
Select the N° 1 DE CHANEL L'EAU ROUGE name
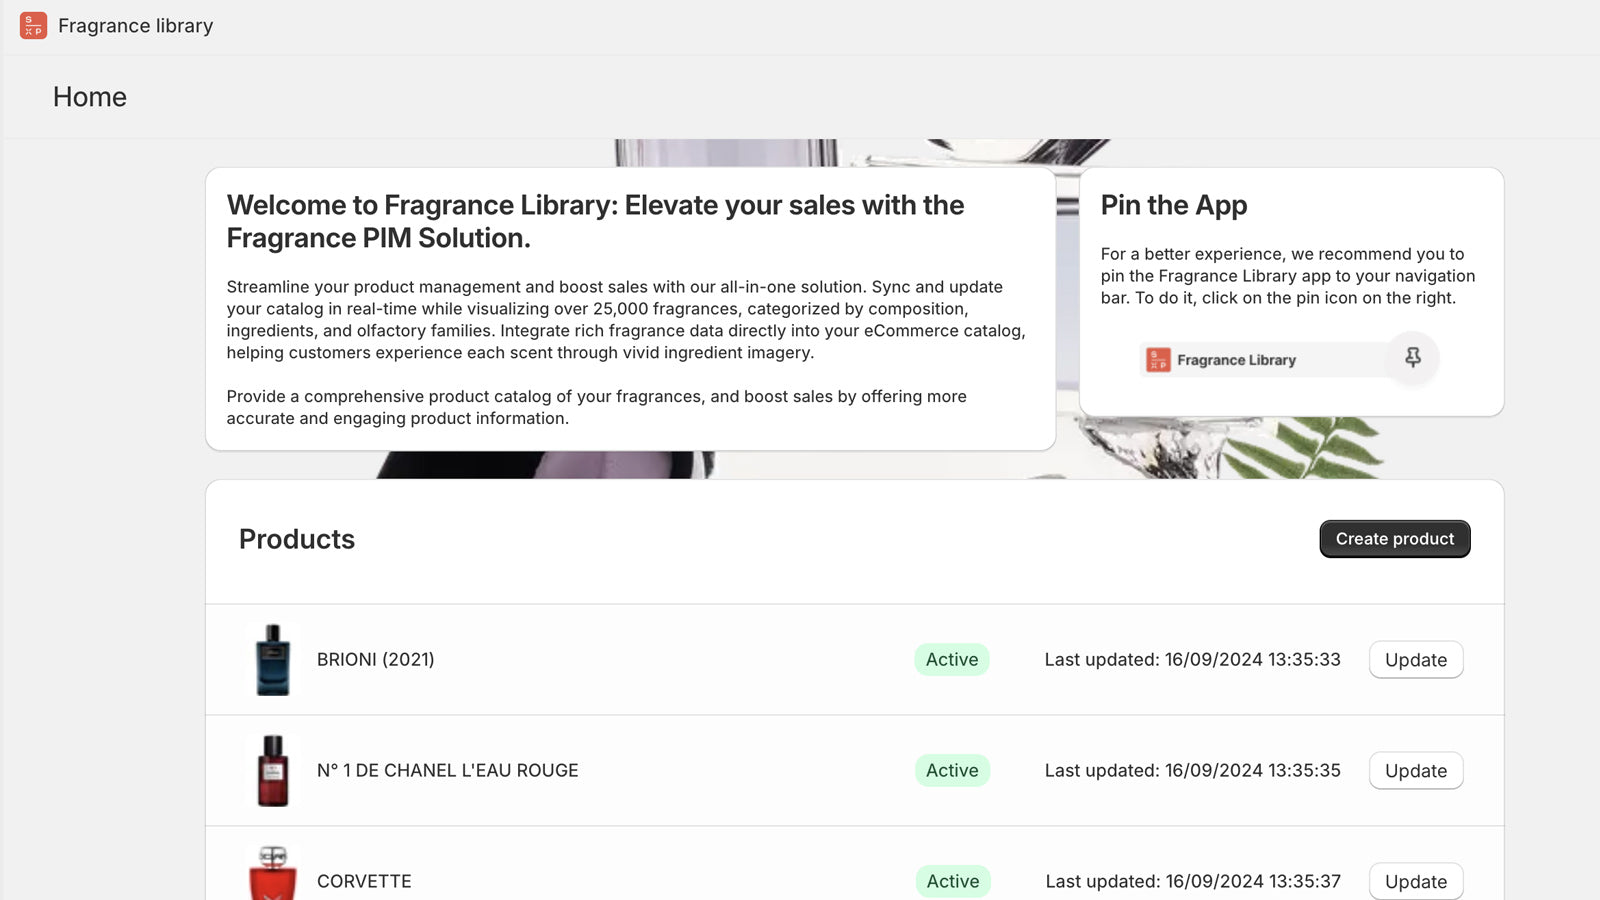pos(448,771)
